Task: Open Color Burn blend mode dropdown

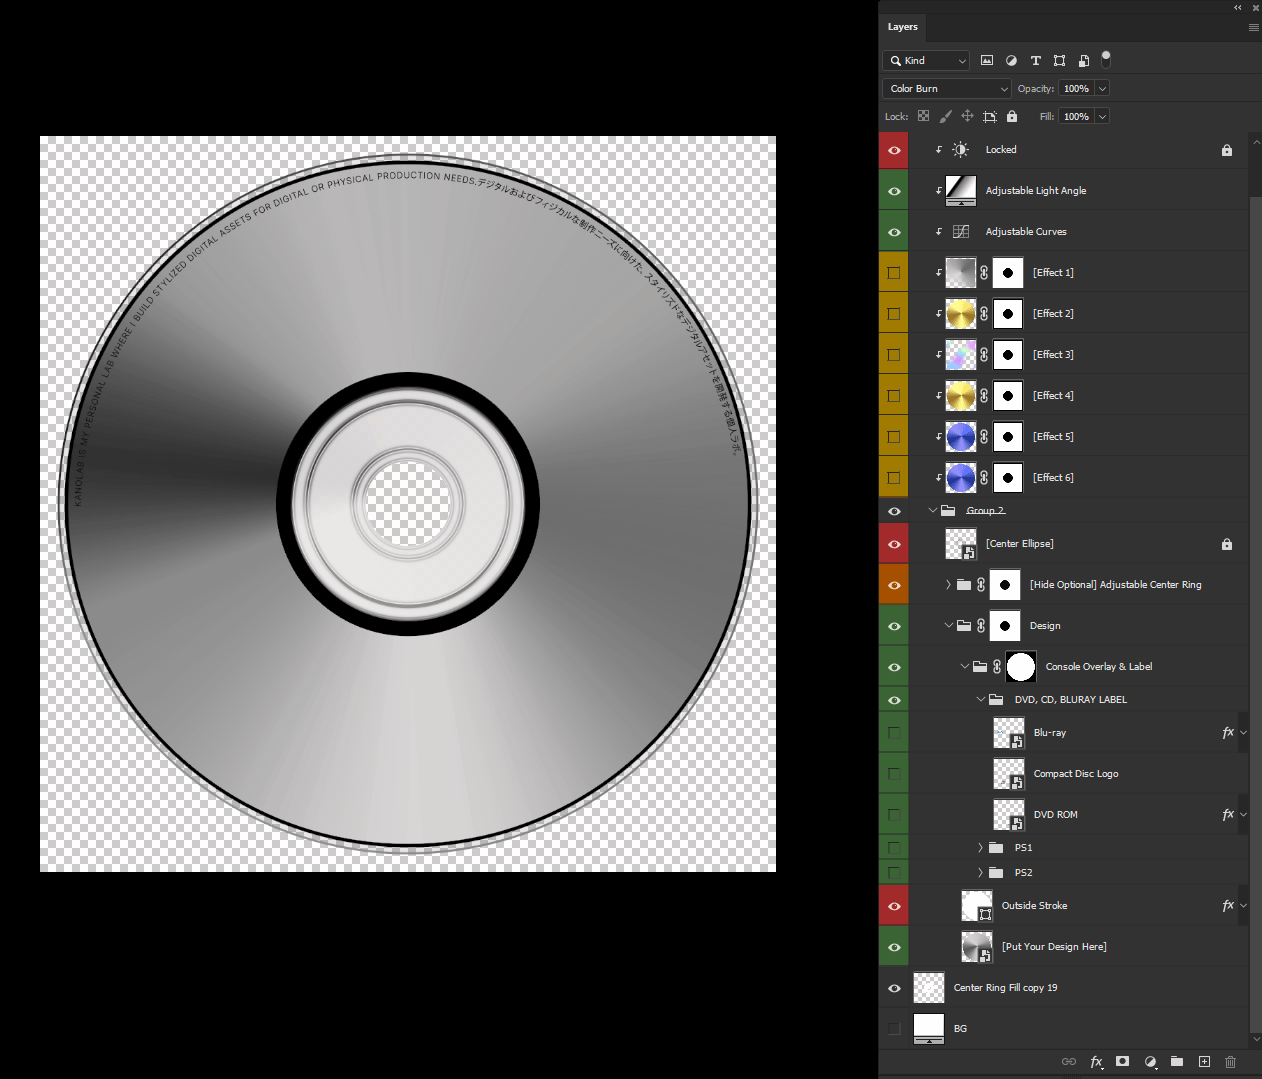Action: click(947, 88)
